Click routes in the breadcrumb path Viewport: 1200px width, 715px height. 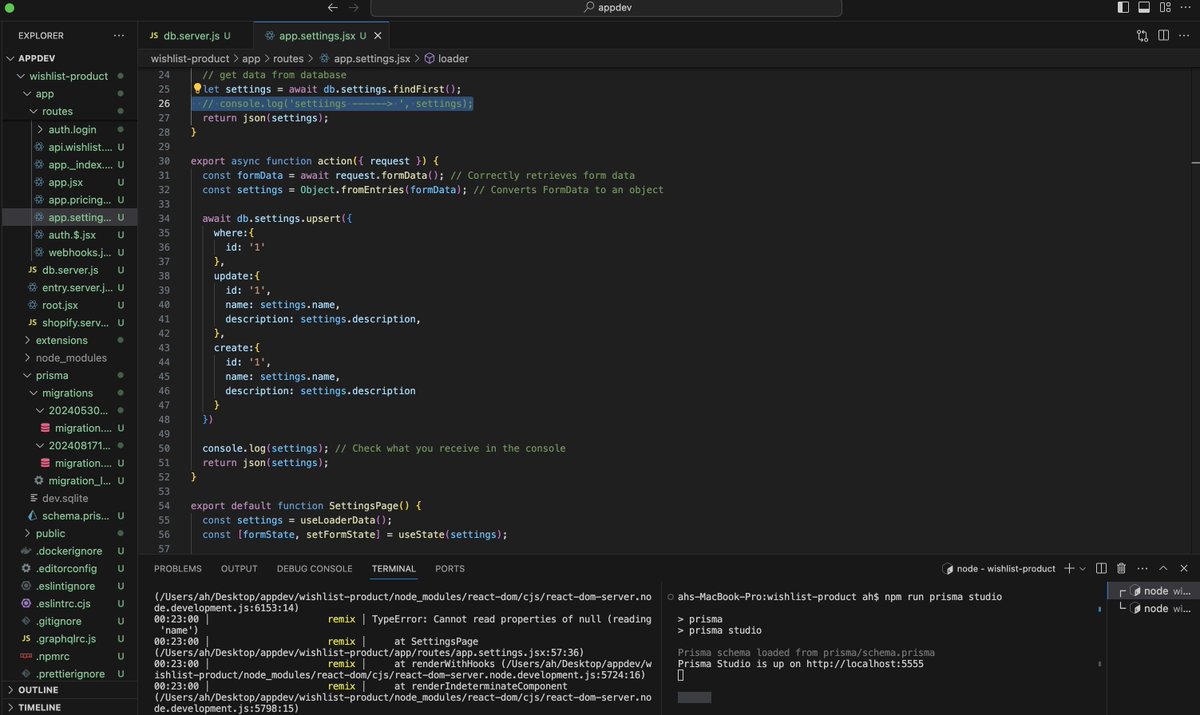click(289, 59)
